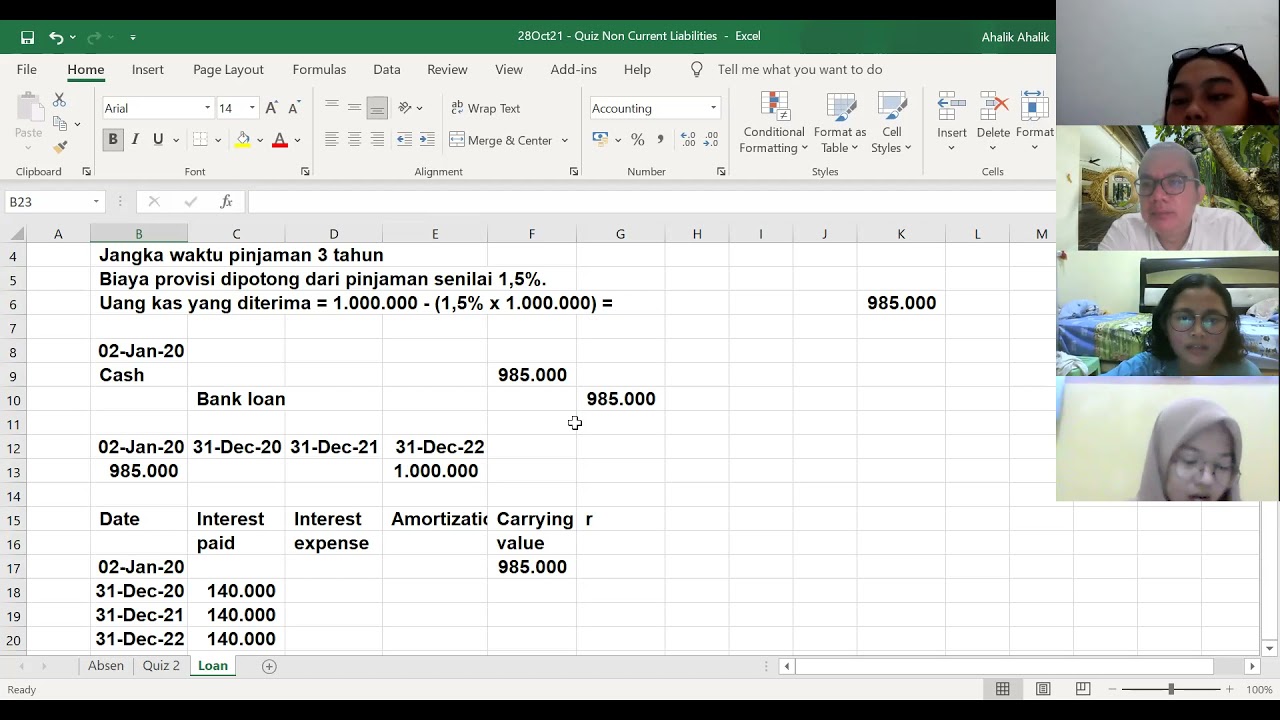
Task: Open the font color dropdown arrow
Action: tap(297, 140)
